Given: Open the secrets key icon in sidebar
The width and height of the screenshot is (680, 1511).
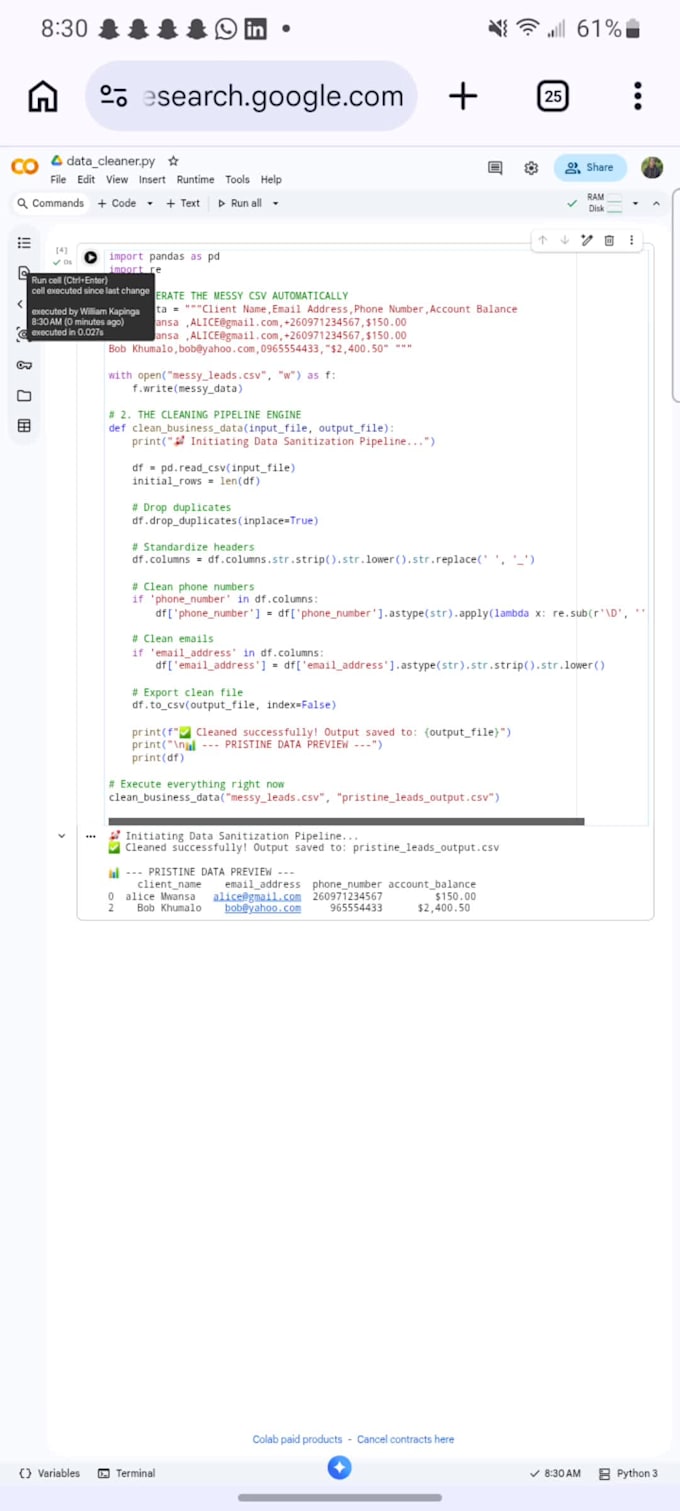Looking at the screenshot, I should click(24, 365).
